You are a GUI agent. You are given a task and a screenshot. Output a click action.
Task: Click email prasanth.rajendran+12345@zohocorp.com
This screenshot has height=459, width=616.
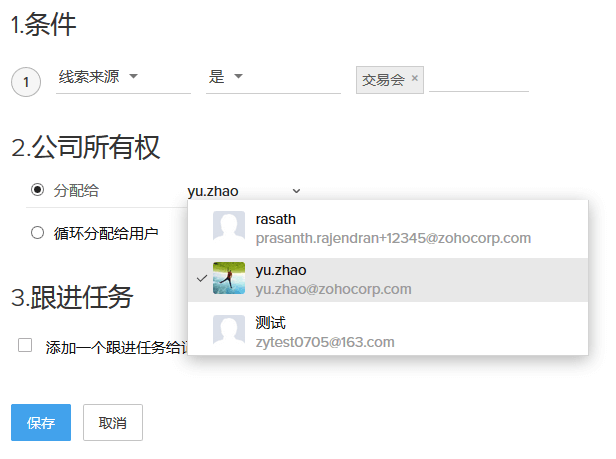click(393, 238)
